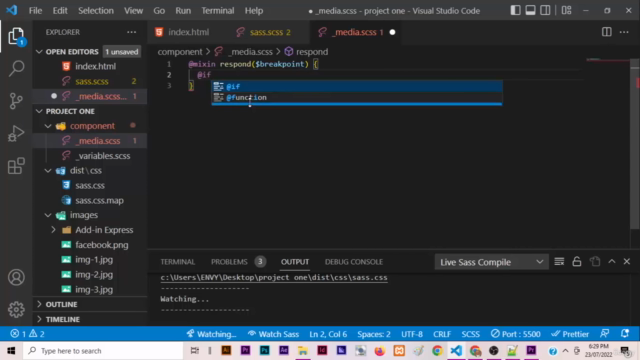Screen dimensions: 640x360
Task: Open sass.css.map file
Action: pyautogui.click(x=99, y=200)
